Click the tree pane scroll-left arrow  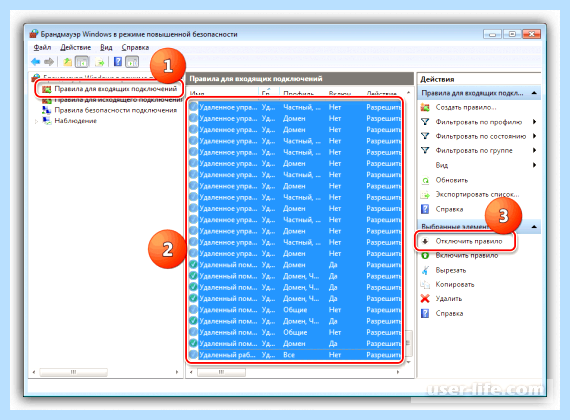coord(34,372)
